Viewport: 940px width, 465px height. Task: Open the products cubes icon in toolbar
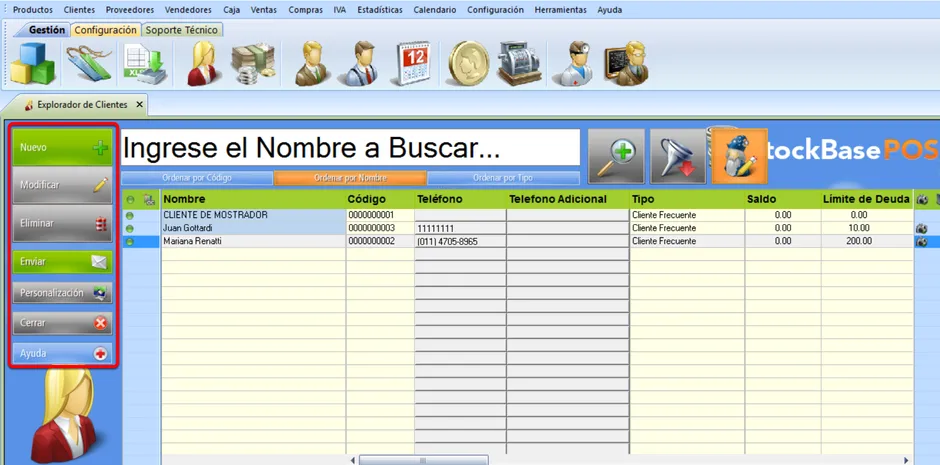click(x=32, y=64)
